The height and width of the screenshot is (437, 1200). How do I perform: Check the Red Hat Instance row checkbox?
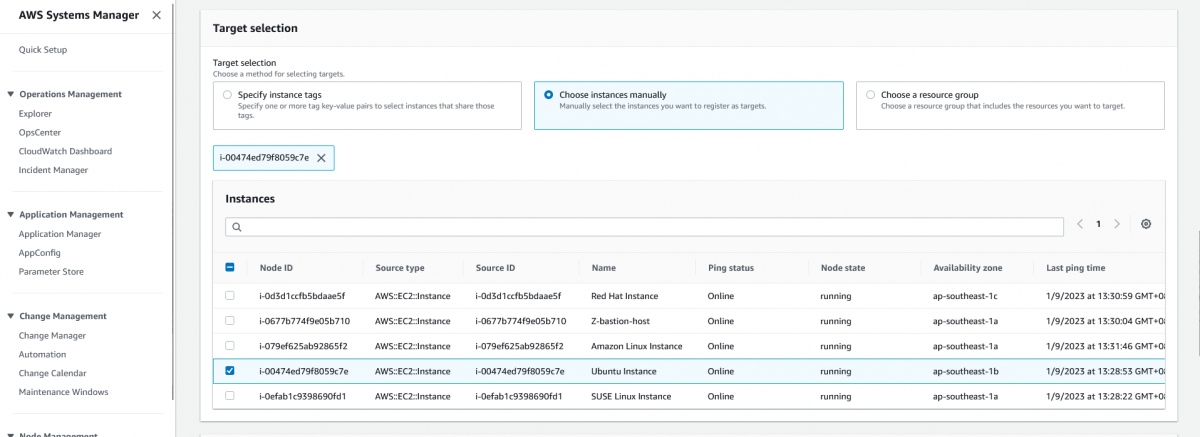pyautogui.click(x=230, y=296)
